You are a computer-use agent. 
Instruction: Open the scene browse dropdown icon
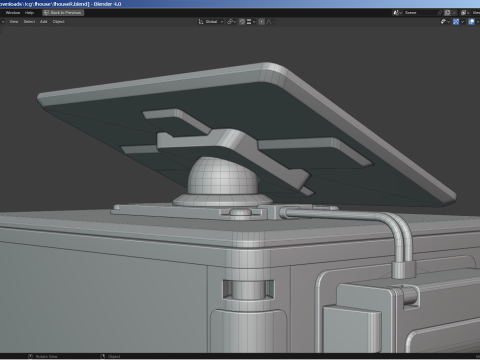click(397, 13)
